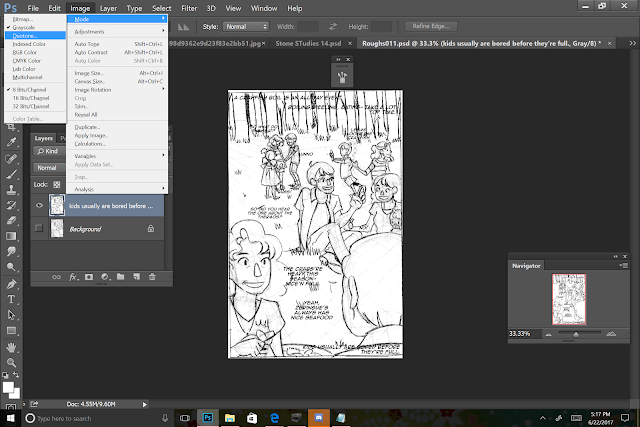Click the link layers icon

(x=56, y=277)
